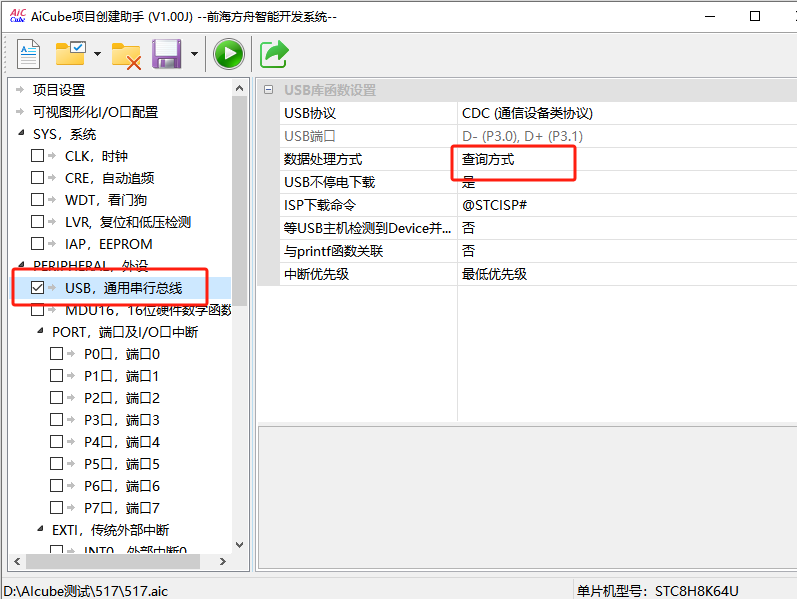Open the dropdown arrow beside save icon
The image size is (797, 599).
(194, 53)
